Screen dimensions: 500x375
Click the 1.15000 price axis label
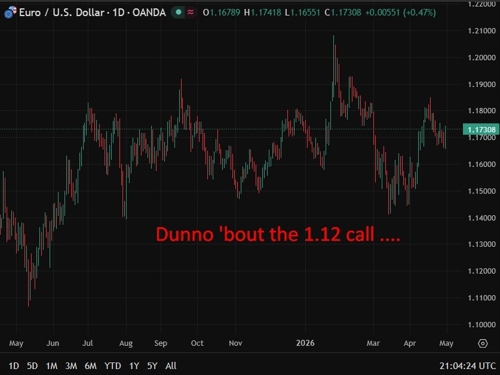tap(482, 191)
